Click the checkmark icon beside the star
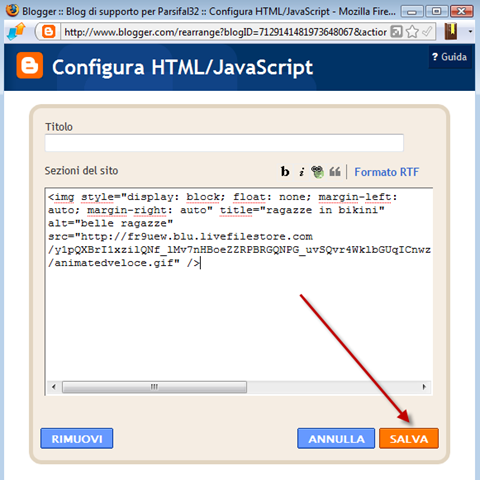 427,32
